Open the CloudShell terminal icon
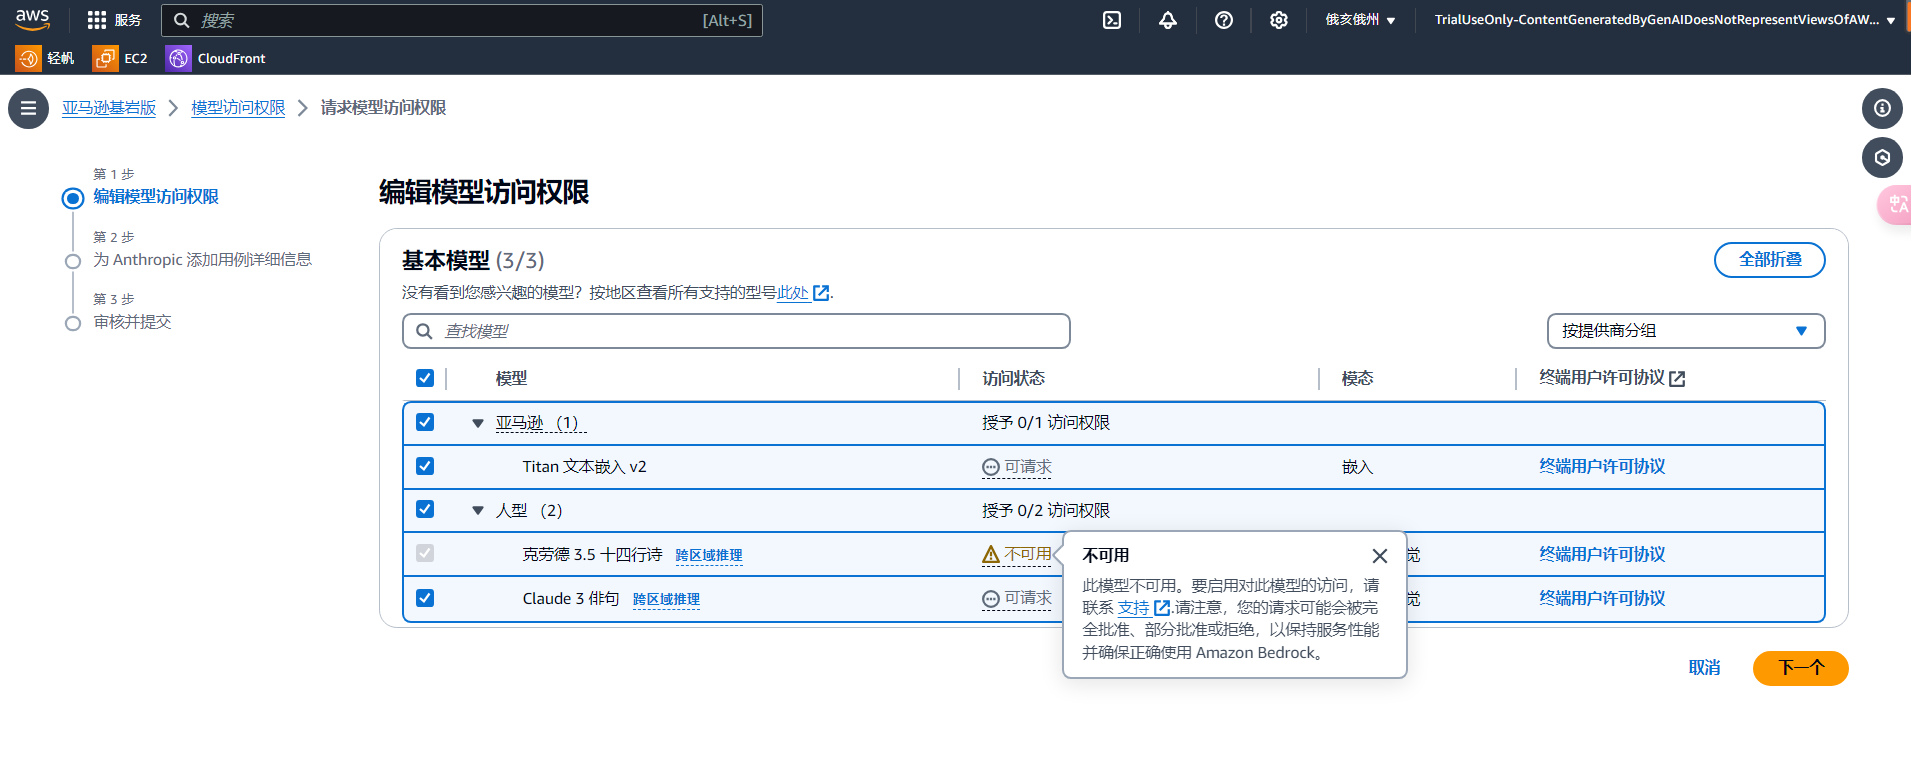Viewport: 1911px width, 764px height. pos(1112,20)
